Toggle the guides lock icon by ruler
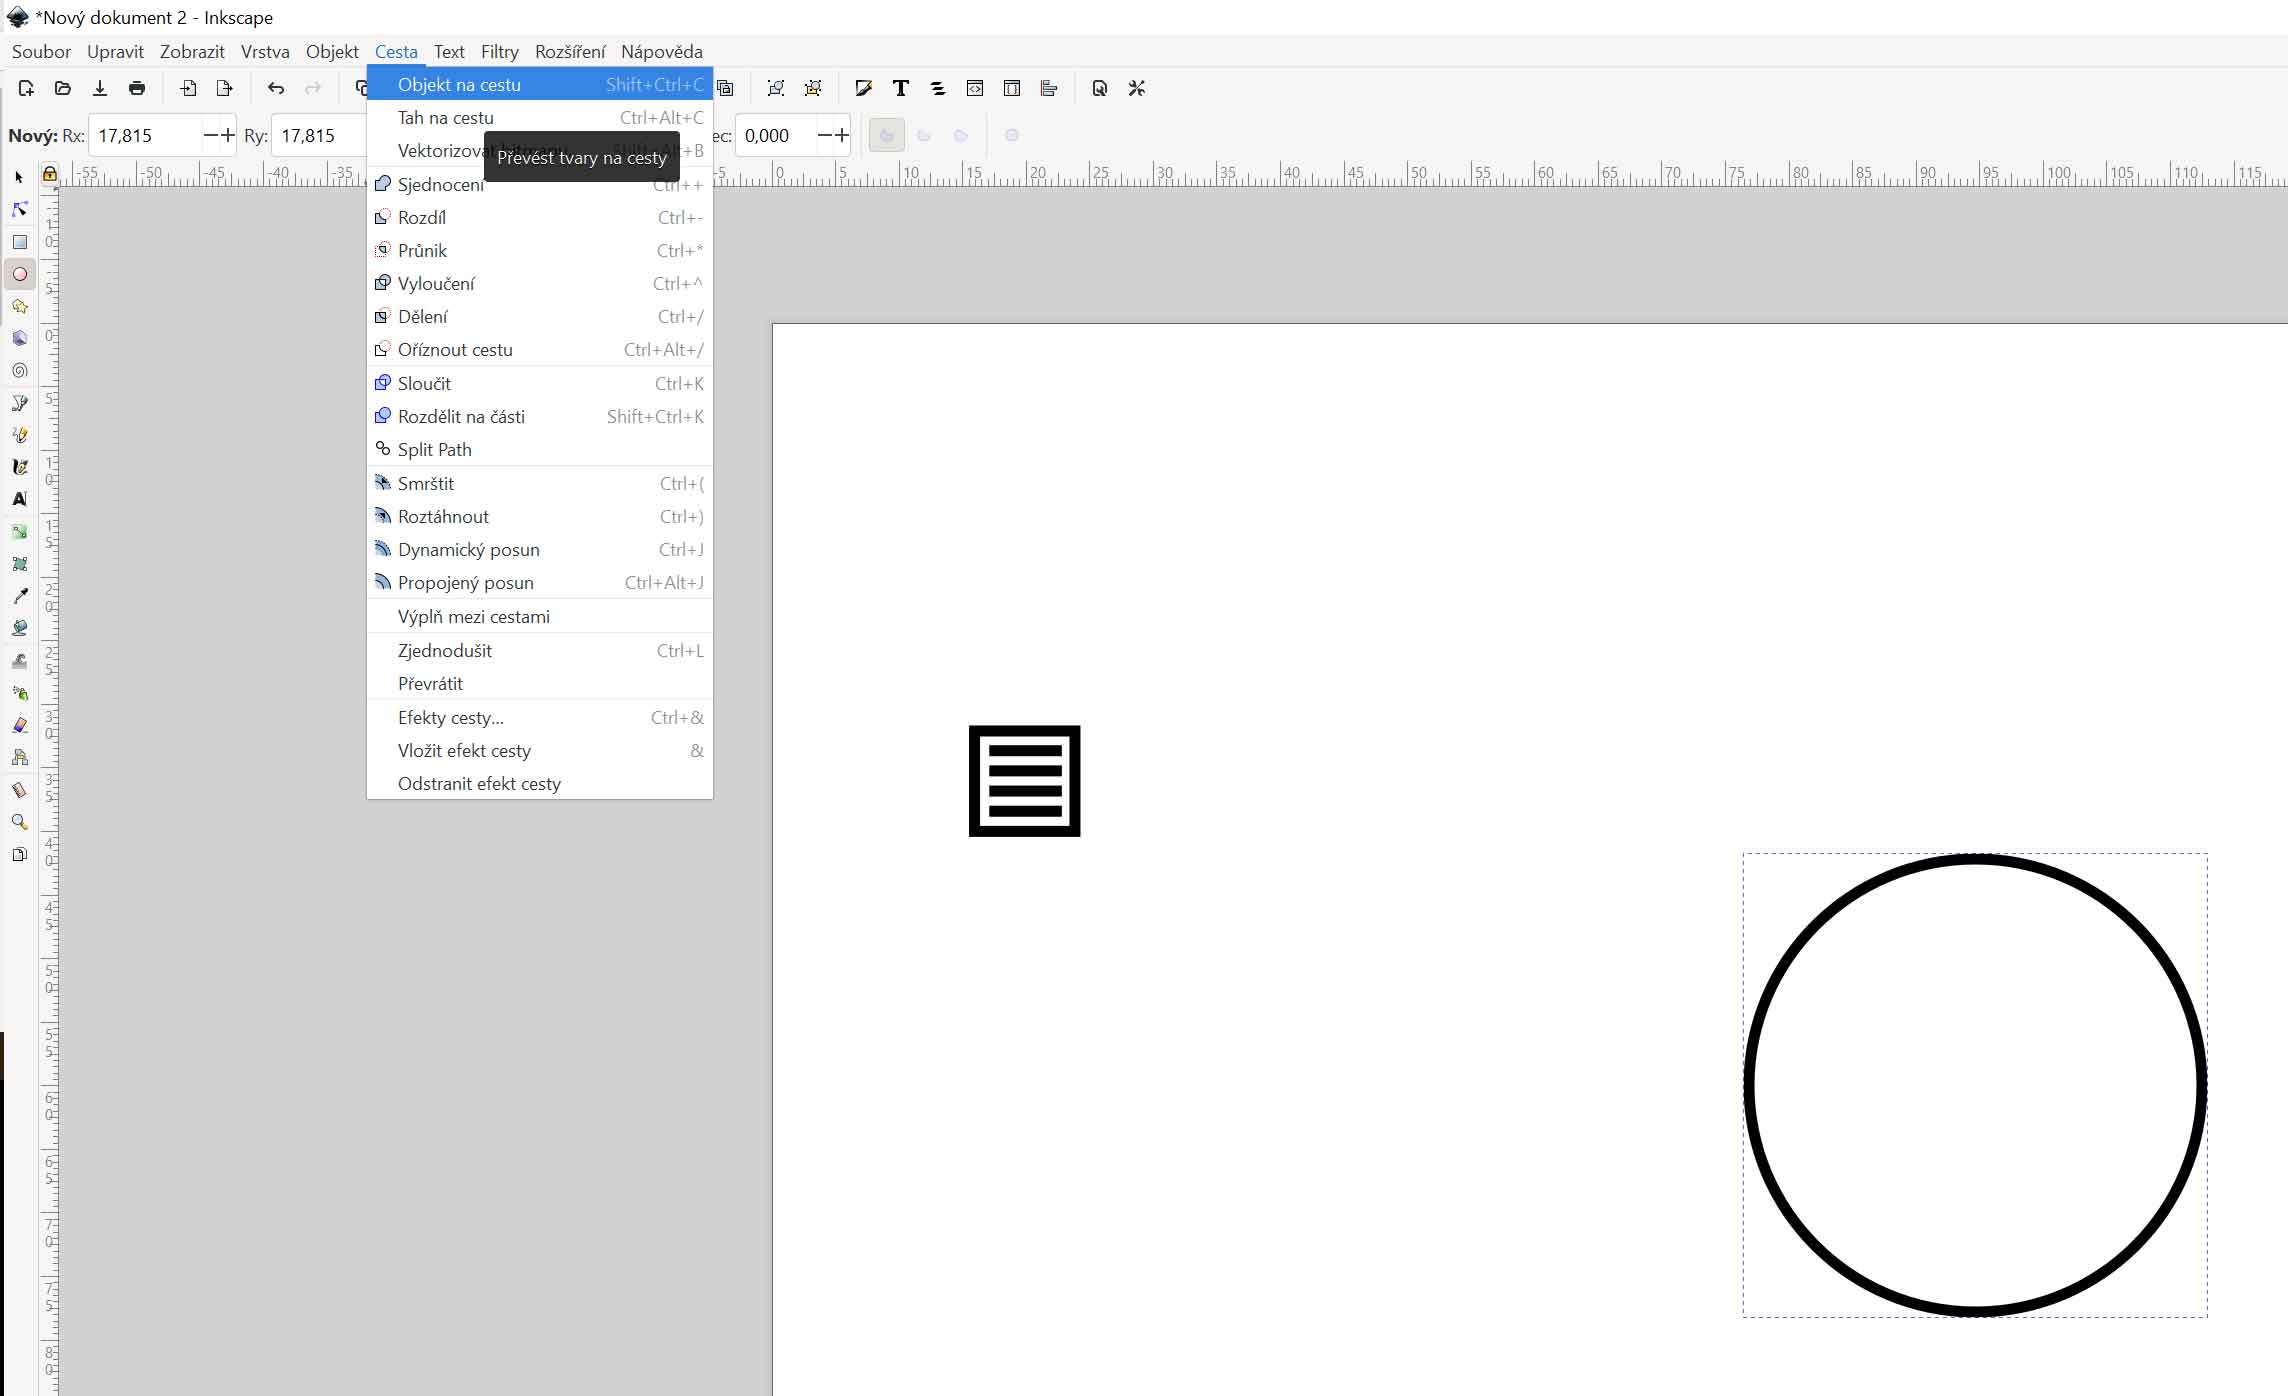Screen dimensions: 2288x1396 click(49, 175)
